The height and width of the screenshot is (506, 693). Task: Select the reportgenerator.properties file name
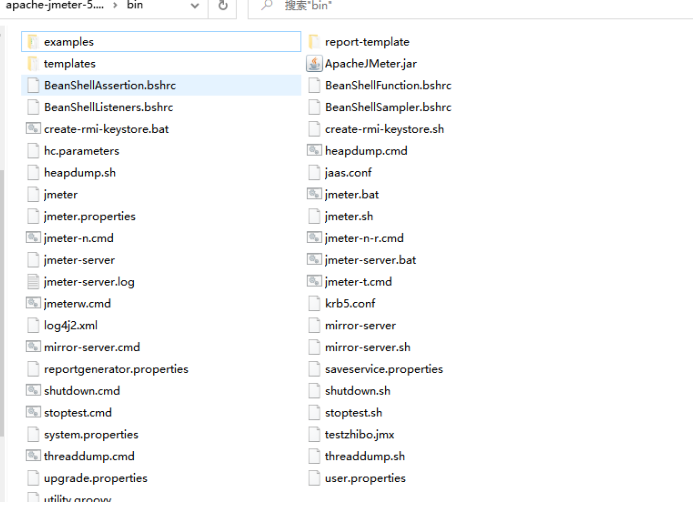pyautogui.click(x=116, y=369)
